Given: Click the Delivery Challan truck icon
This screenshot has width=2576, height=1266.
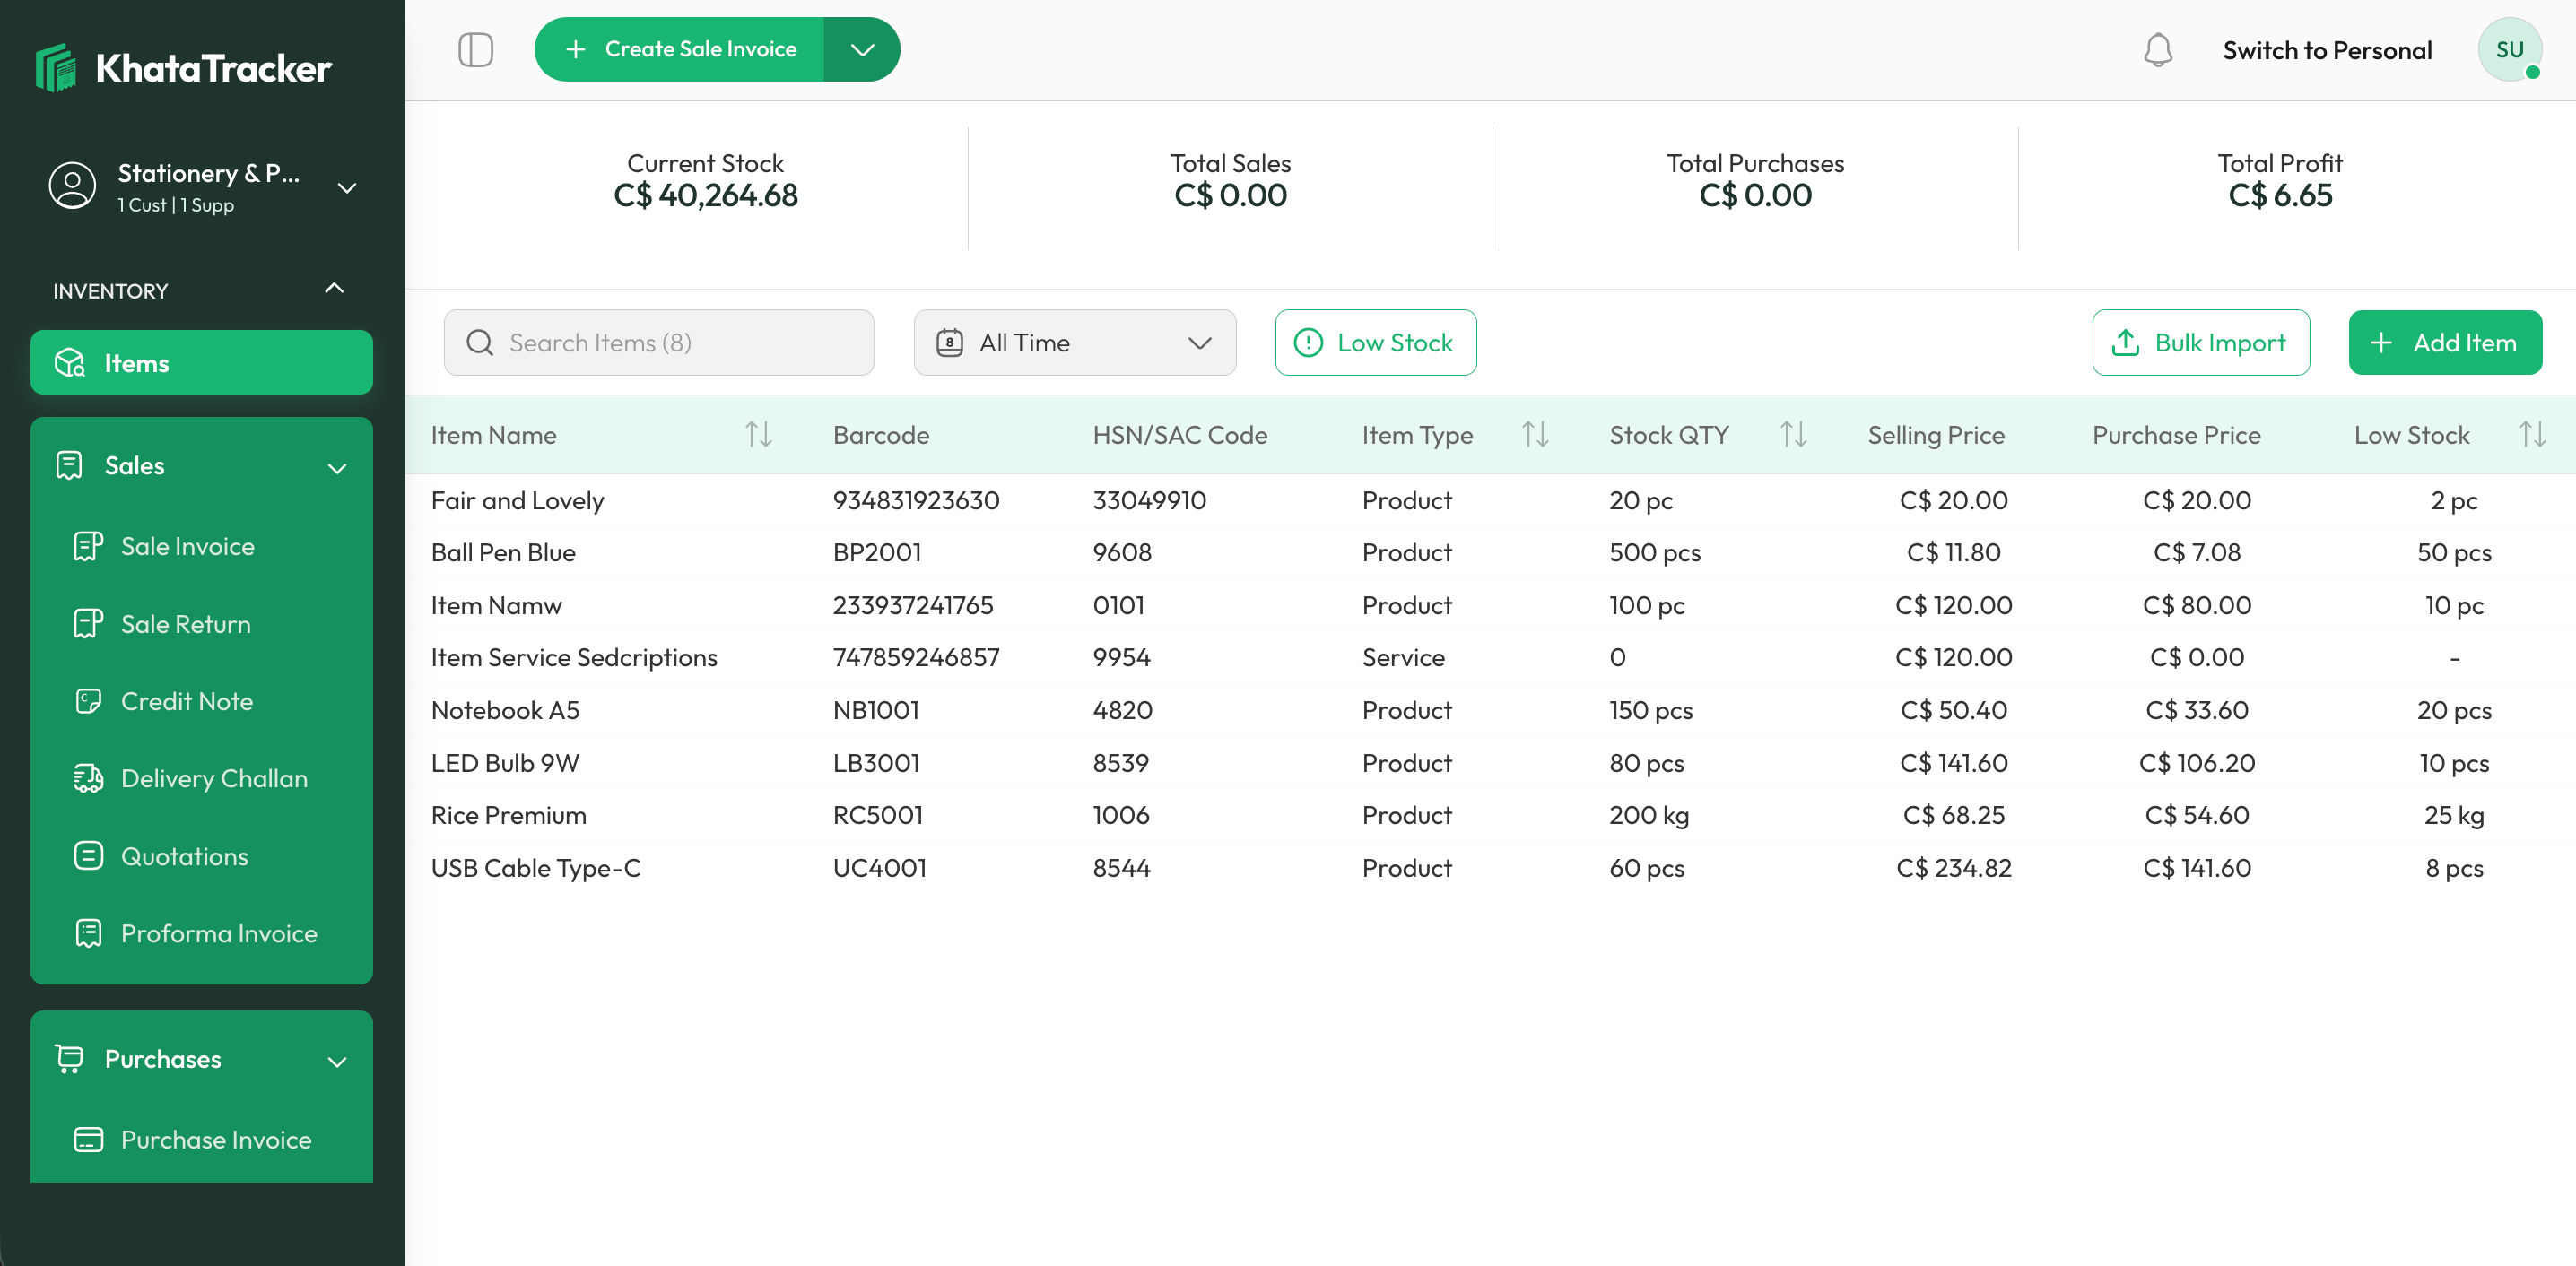Looking at the screenshot, I should [x=88, y=778].
